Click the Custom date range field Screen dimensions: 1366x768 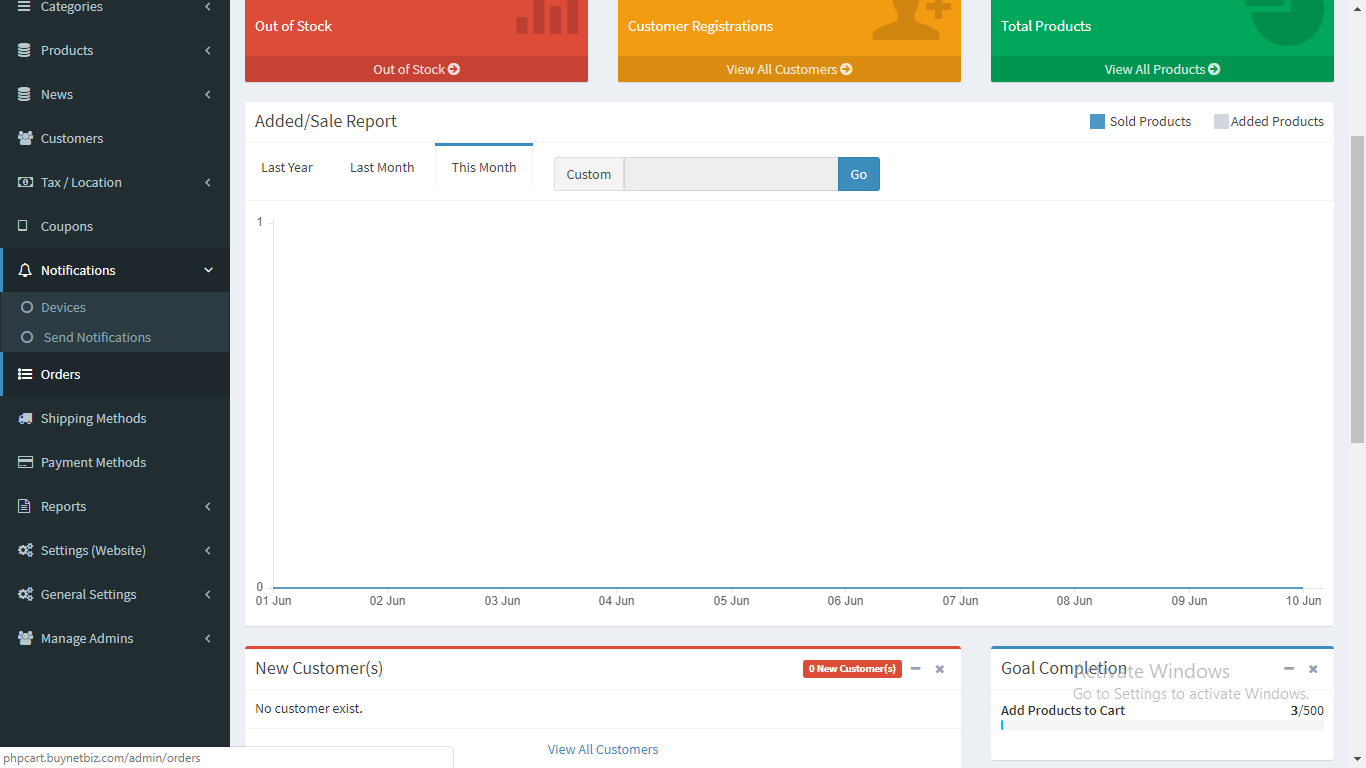coord(730,174)
